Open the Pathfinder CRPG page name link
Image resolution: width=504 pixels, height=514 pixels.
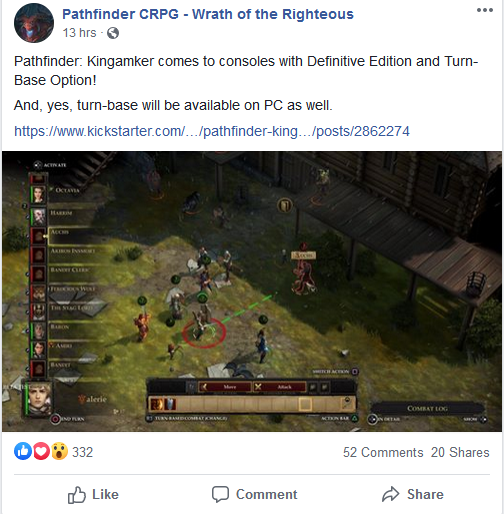coord(208,14)
